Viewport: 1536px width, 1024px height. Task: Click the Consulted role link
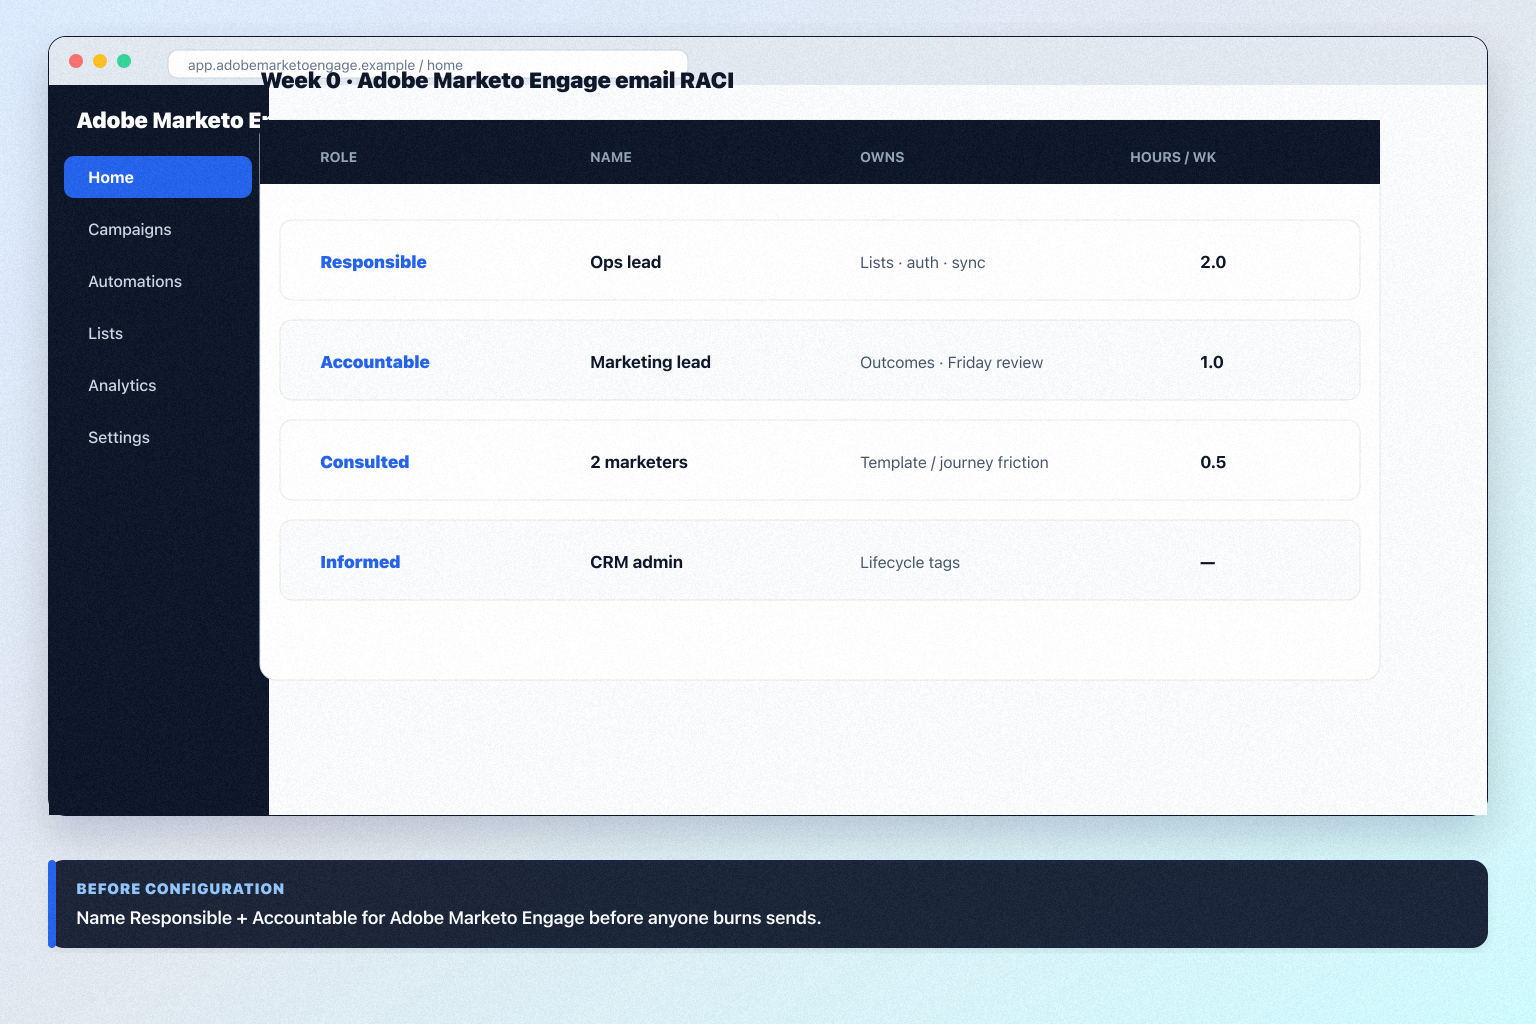tap(365, 462)
